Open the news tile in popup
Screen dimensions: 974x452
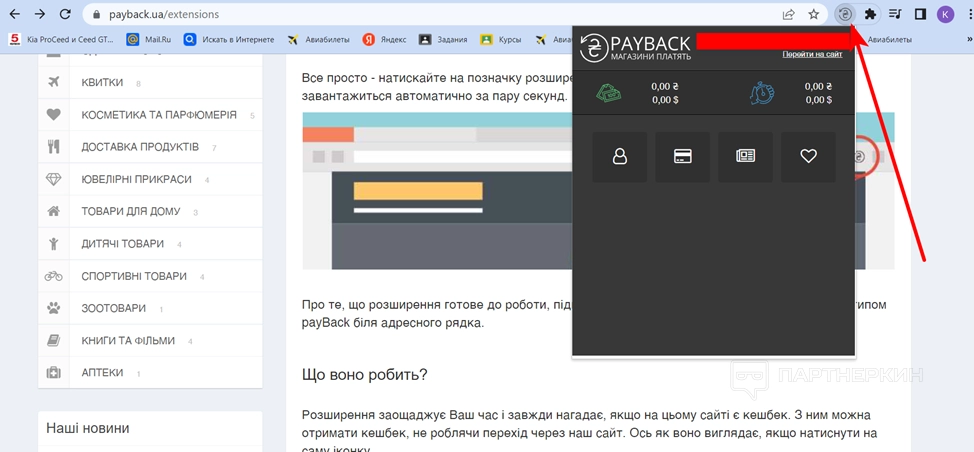pos(745,157)
